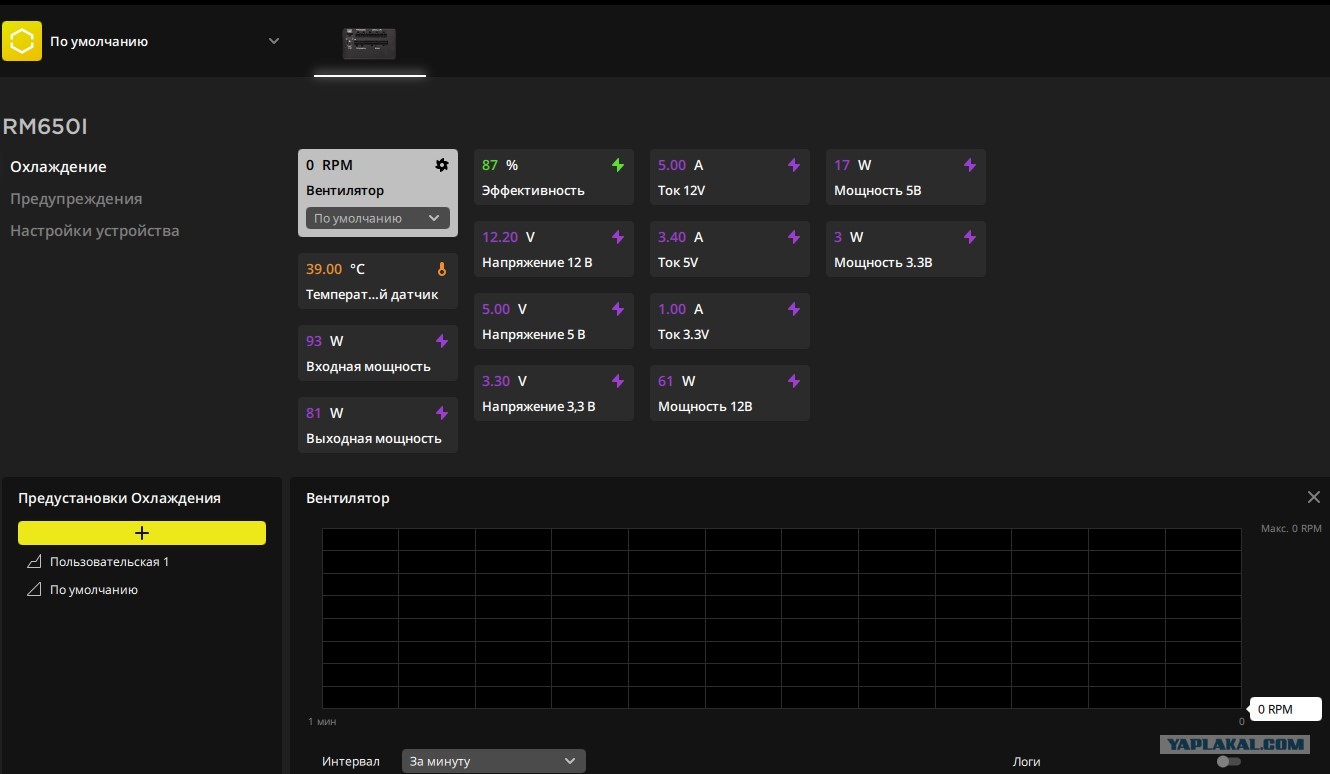Click the Интервал label
The image size is (1330, 774).
[351, 762]
